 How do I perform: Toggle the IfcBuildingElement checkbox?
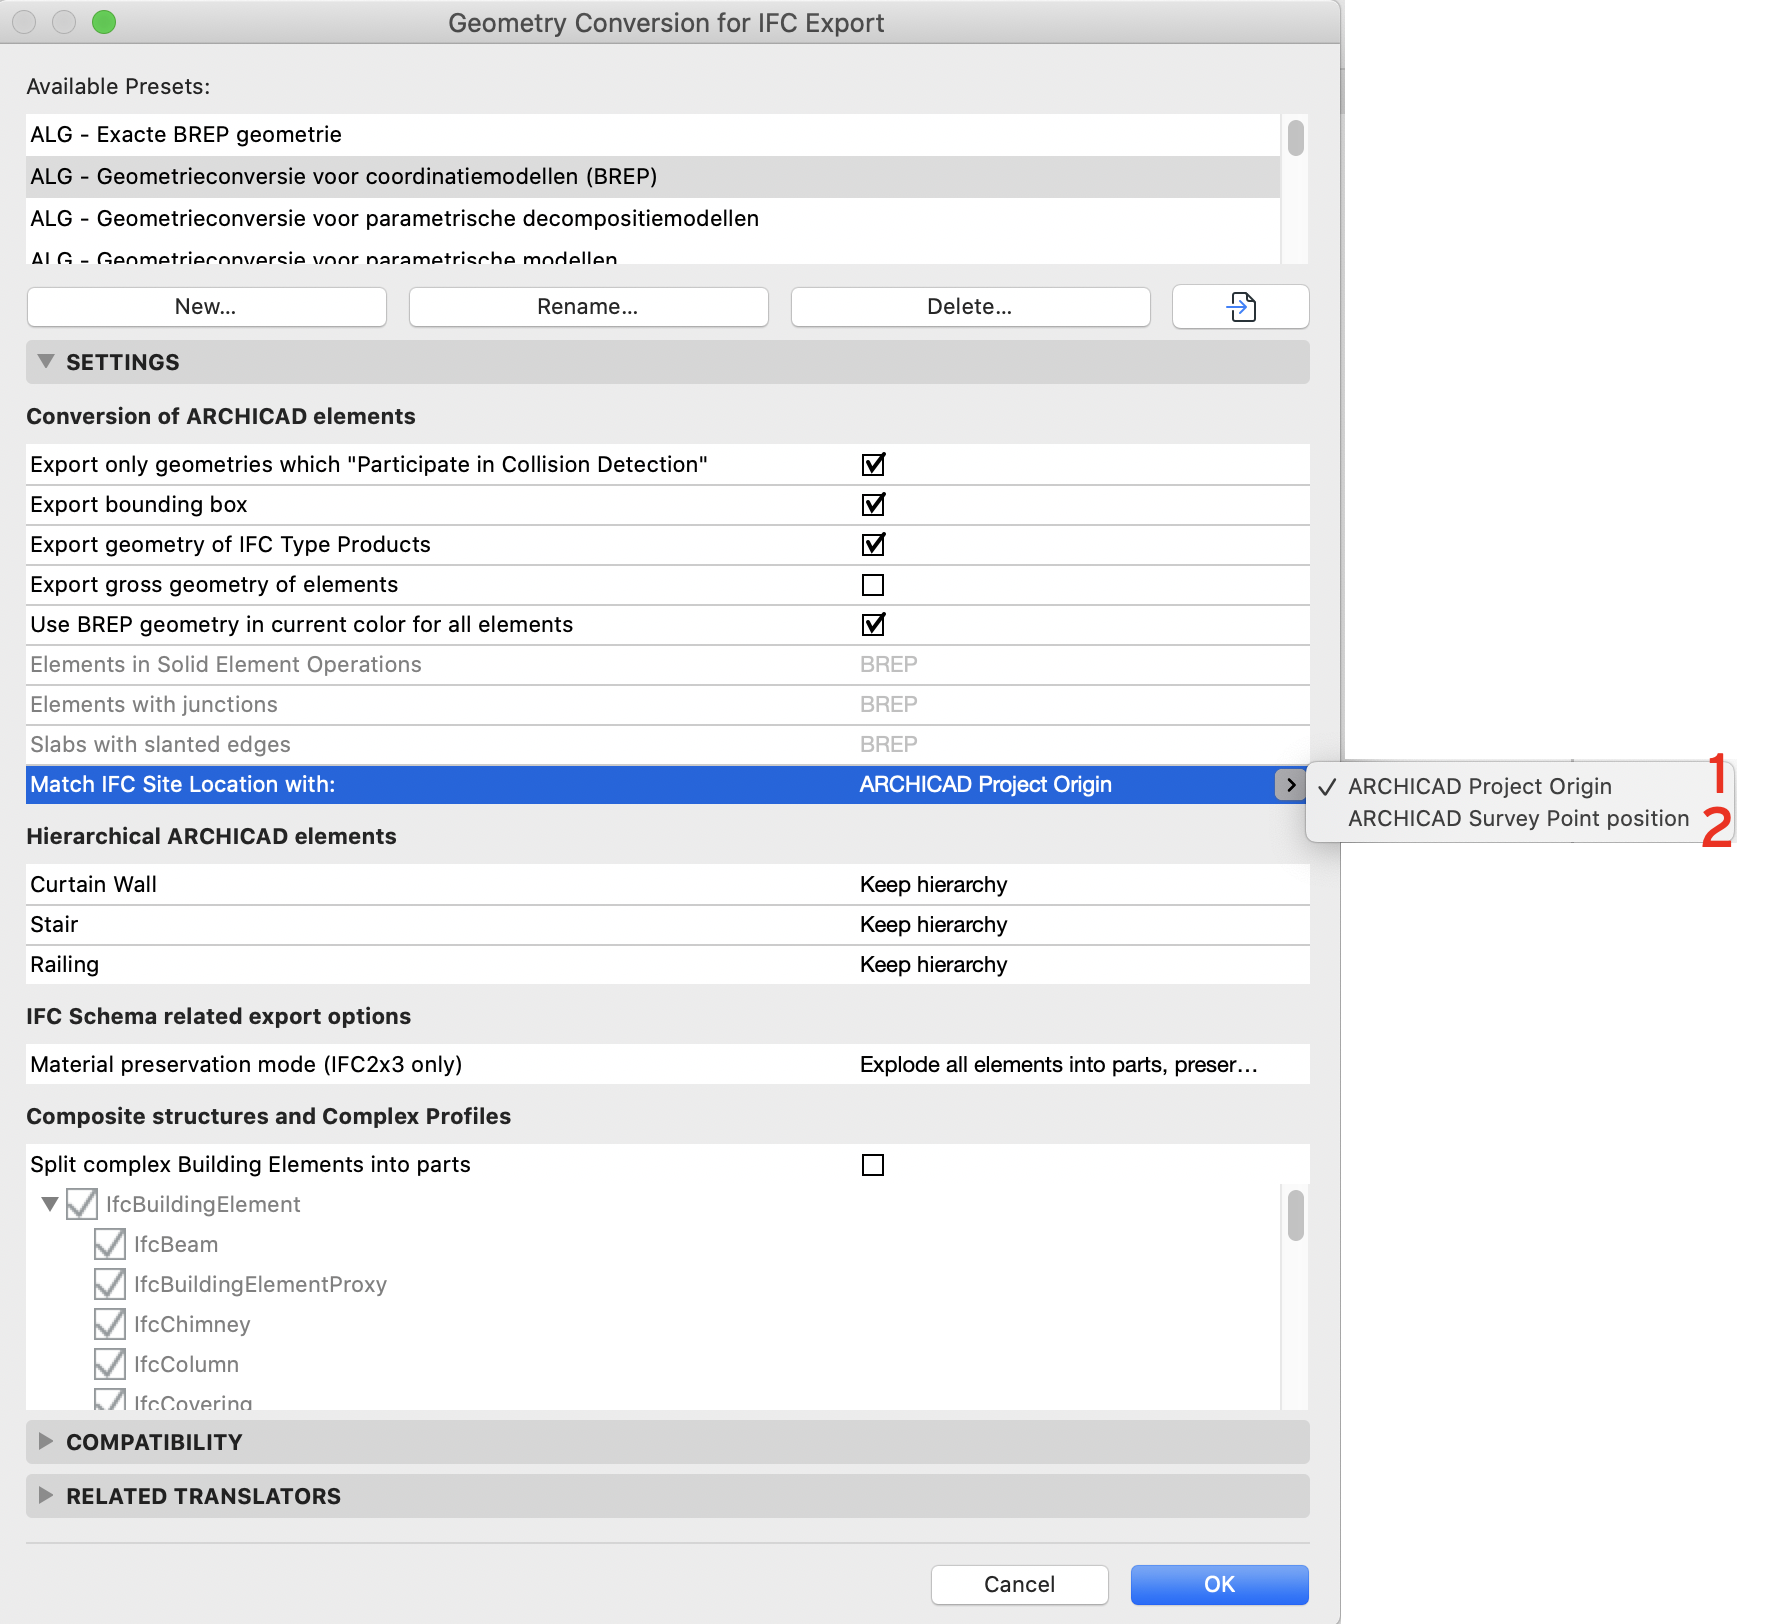click(x=82, y=1204)
